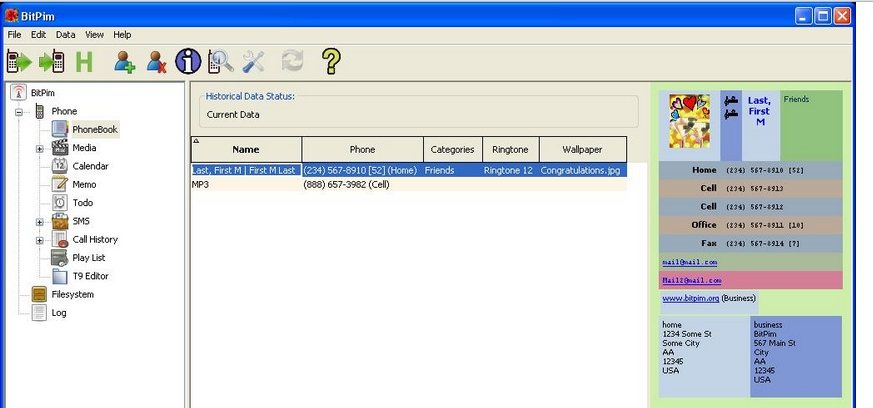Image resolution: width=873 pixels, height=408 pixels.
Task: Expand the Media tree node
Action: click(x=40, y=149)
